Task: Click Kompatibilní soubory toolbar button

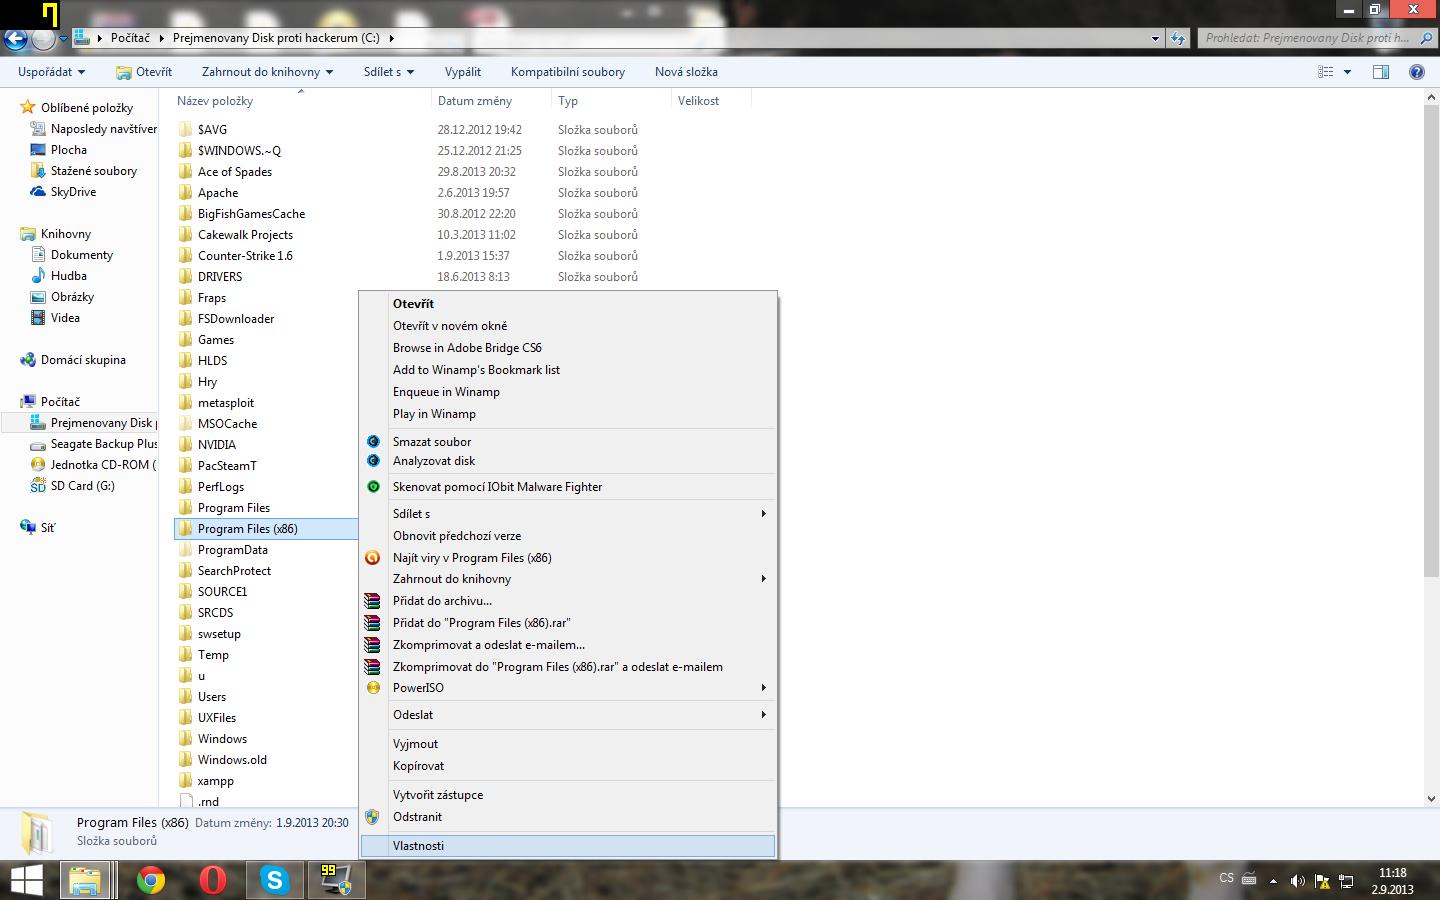Action: click(x=568, y=72)
